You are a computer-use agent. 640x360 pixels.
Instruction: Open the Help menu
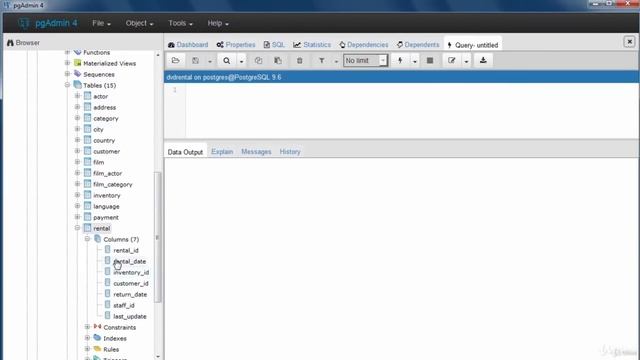pyautogui.click(x=218, y=23)
